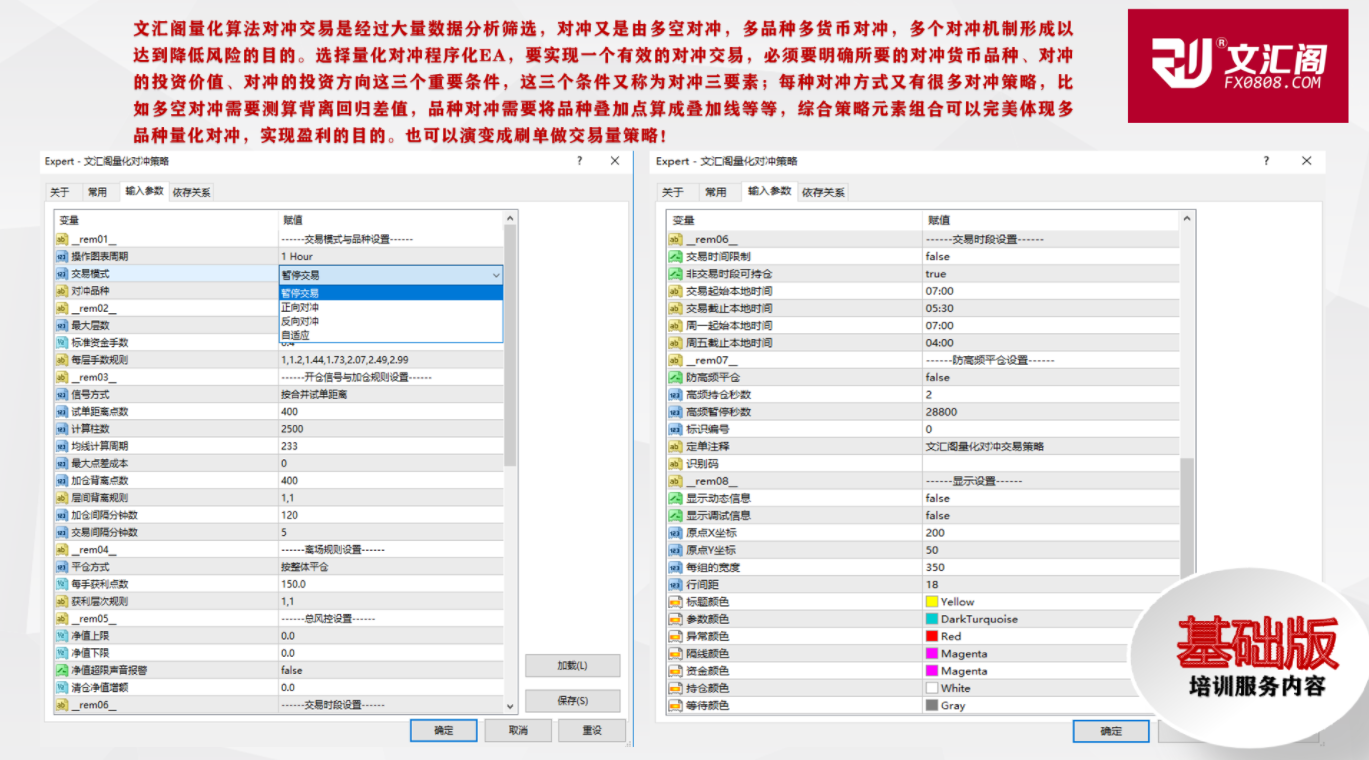Choose 自适应 in the dropdown list
Image resolution: width=1369 pixels, height=760 pixels.
coord(390,335)
